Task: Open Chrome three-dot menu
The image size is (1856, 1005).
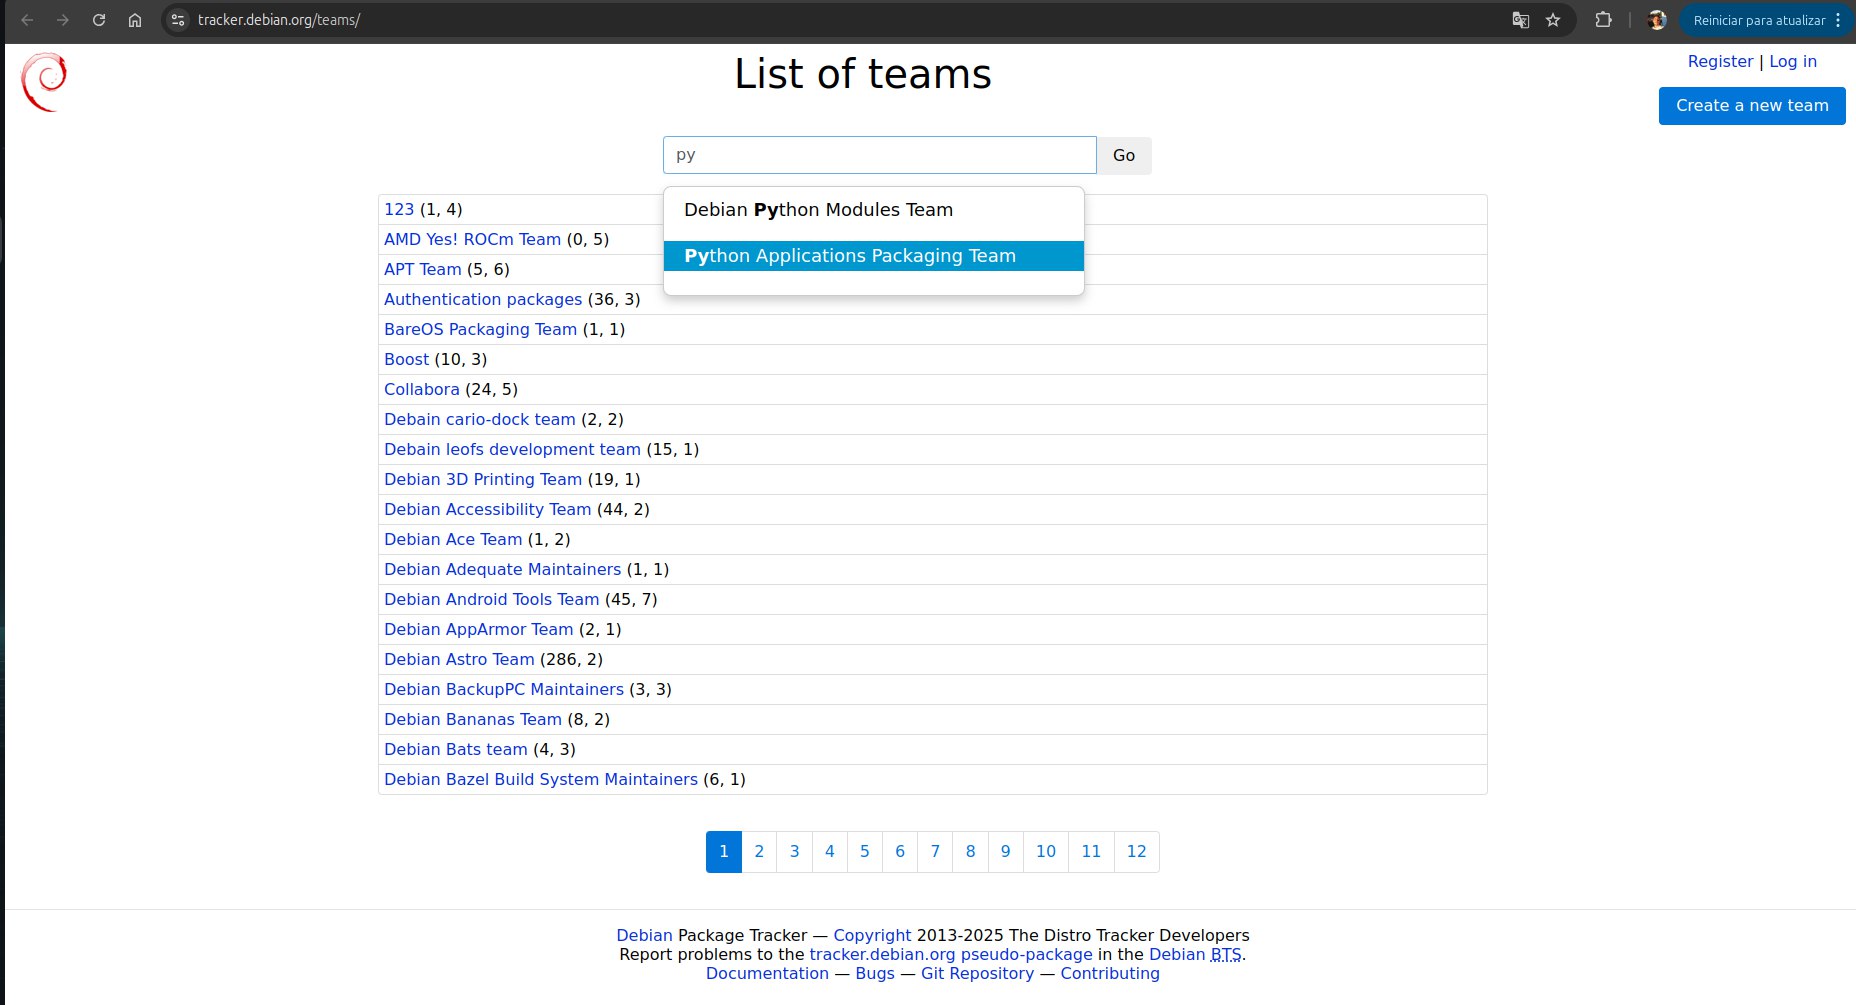Action: [1838, 20]
